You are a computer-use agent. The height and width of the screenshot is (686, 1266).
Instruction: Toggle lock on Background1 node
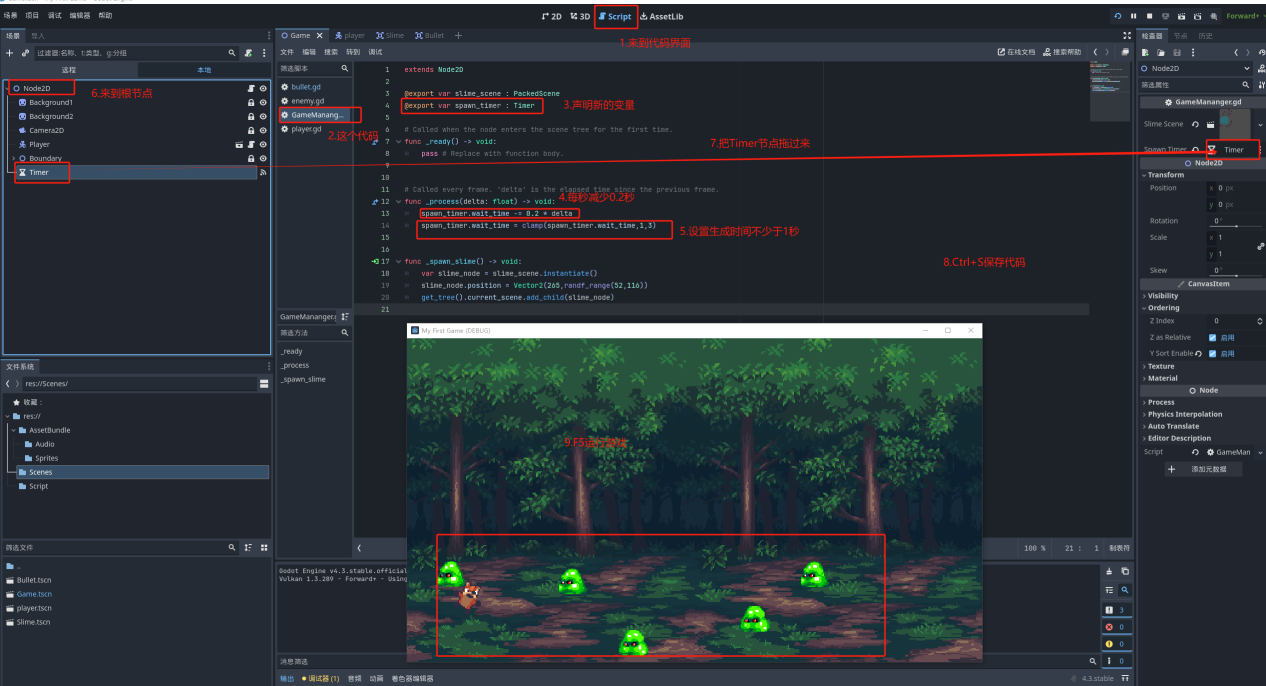[x=251, y=102]
